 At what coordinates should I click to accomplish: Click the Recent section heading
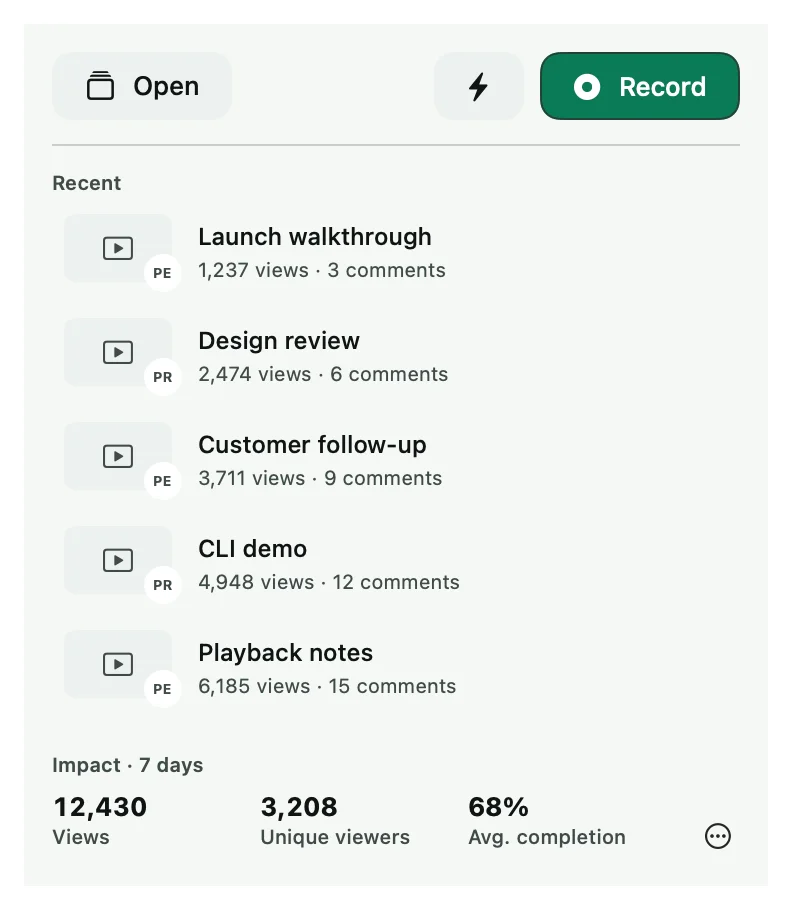click(86, 183)
